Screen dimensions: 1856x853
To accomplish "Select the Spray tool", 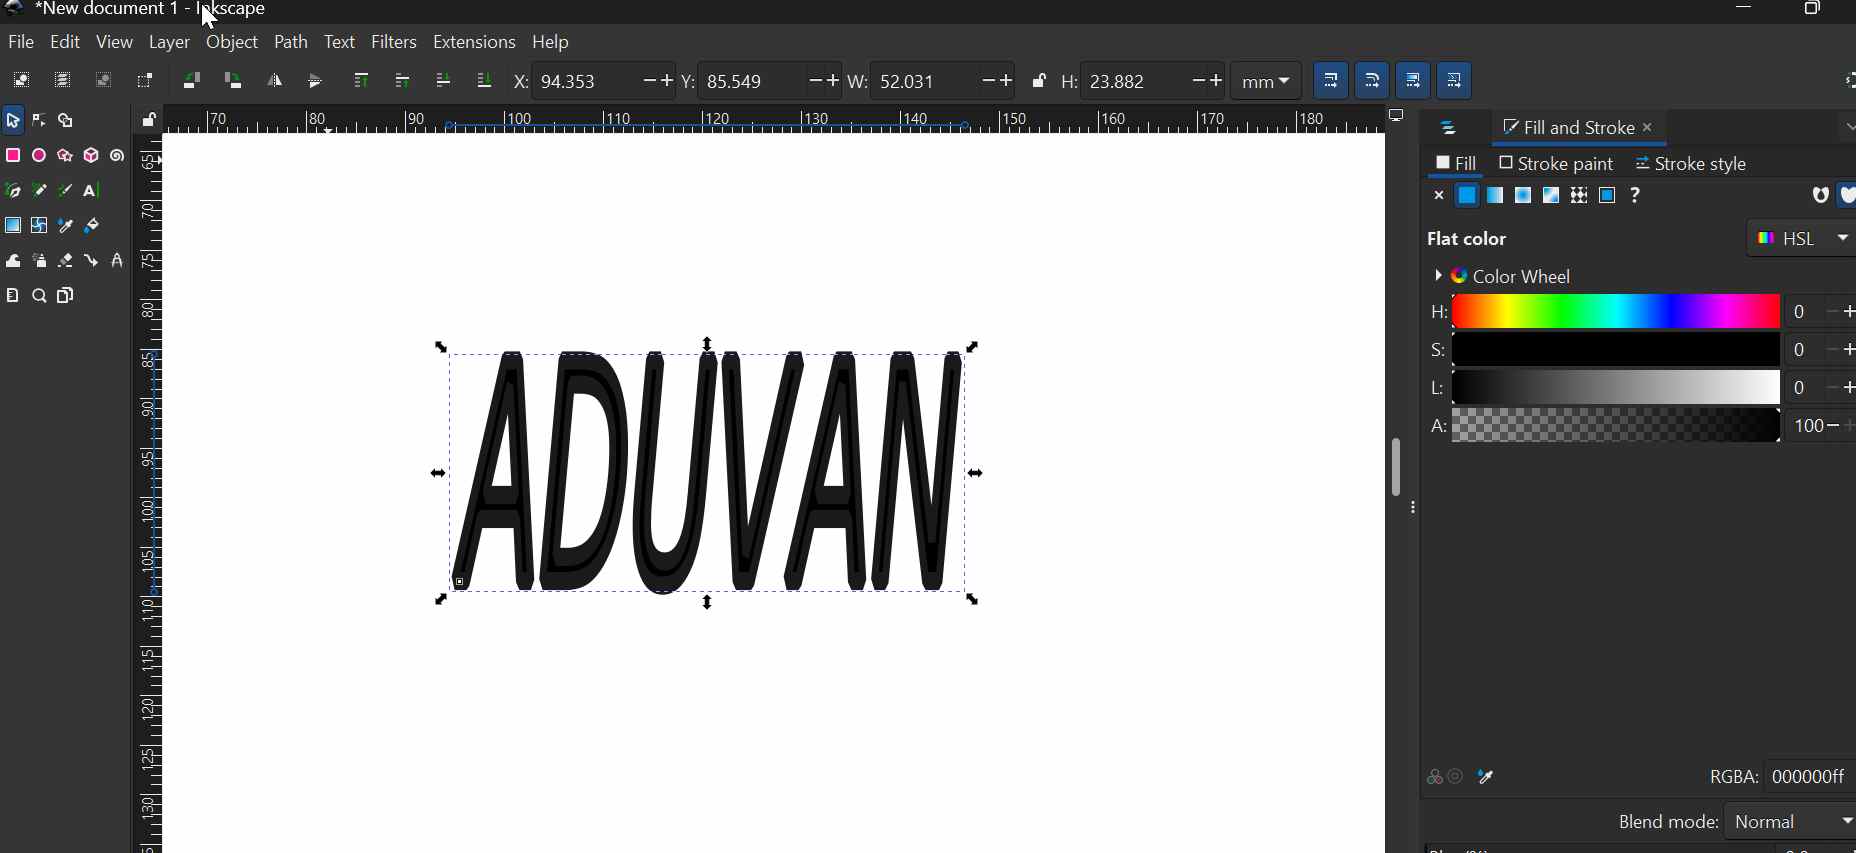I will [x=39, y=261].
